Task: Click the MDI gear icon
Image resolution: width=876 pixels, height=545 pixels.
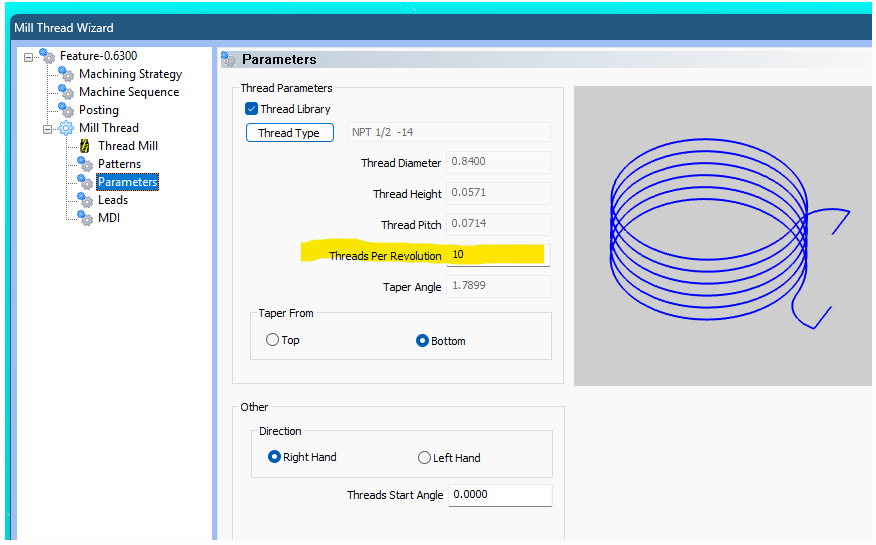Action: coord(85,218)
